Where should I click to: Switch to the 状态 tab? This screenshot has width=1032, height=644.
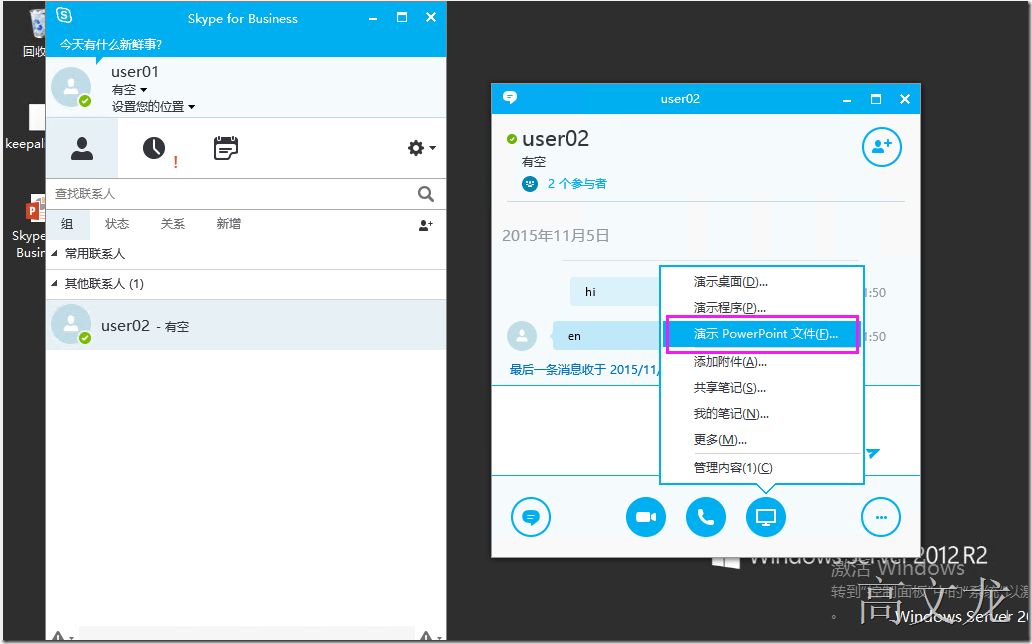tap(117, 224)
